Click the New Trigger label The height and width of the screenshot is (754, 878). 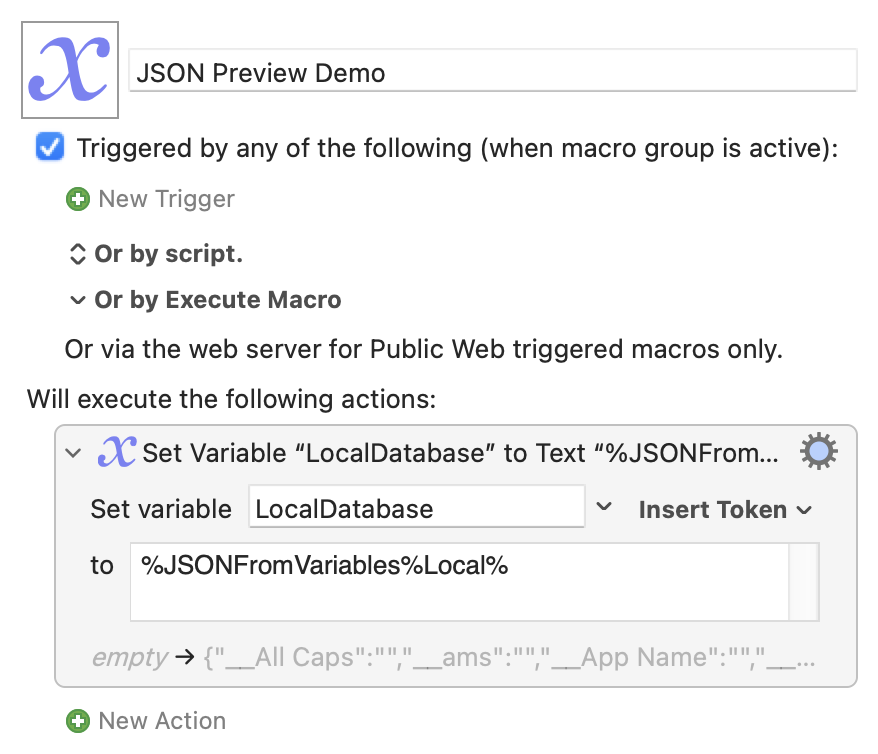coord(166,199)
